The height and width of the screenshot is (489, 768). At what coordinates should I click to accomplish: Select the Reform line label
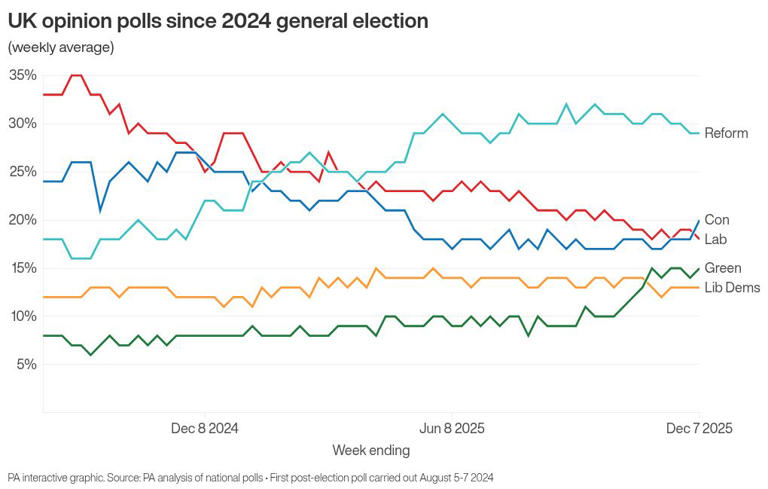tap(726, 133)
